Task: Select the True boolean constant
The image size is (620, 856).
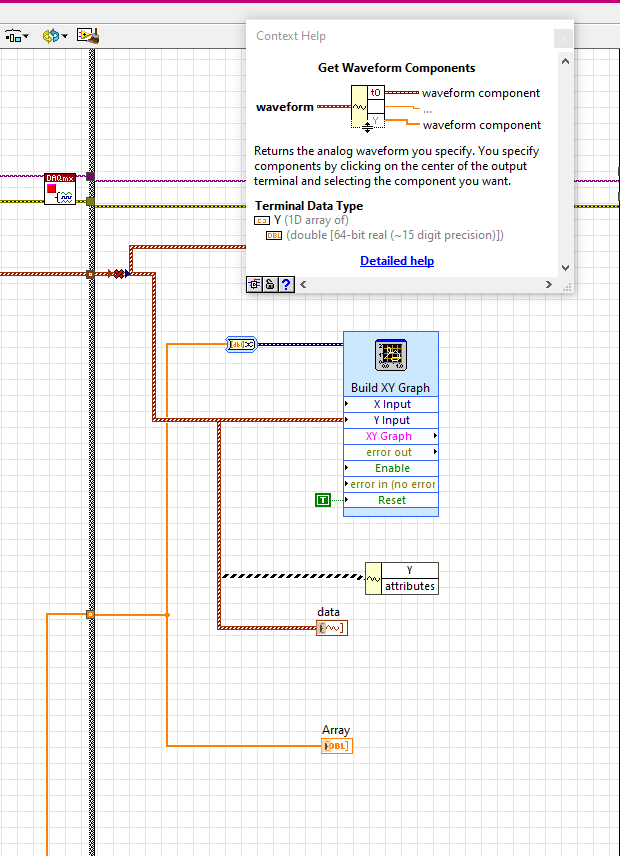Action: point(322,500)
